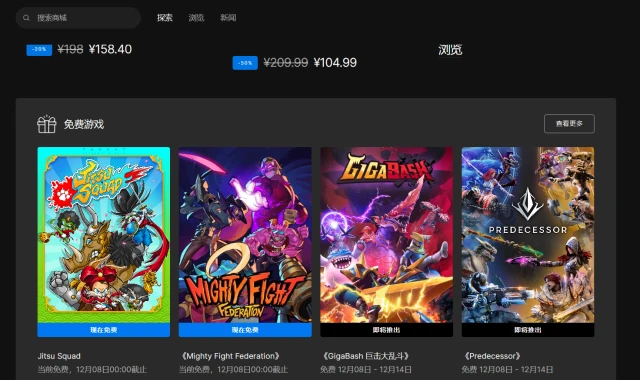Click the -20% discount badge
The height and width of the screenshot is (380, 640).
pos(39,49)
